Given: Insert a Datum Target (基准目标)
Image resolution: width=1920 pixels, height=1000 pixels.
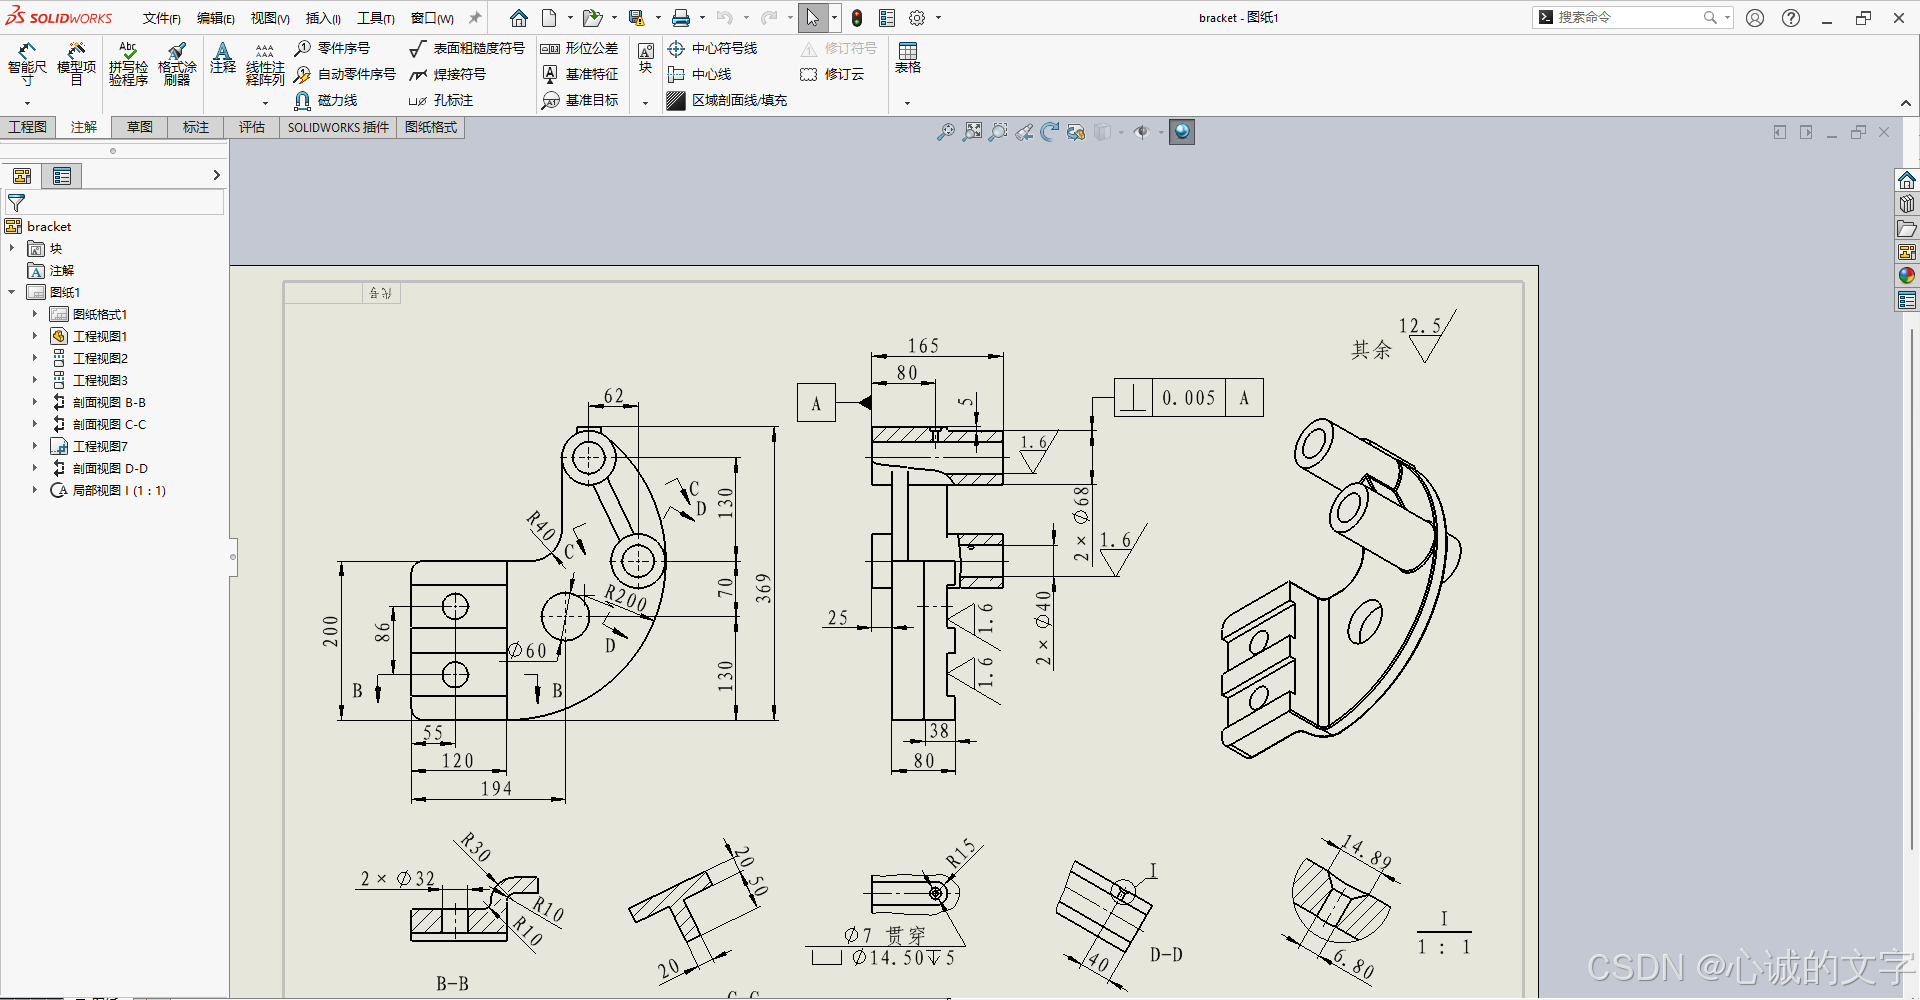Looking at the screenshot, I should click(x=579, y=100).
